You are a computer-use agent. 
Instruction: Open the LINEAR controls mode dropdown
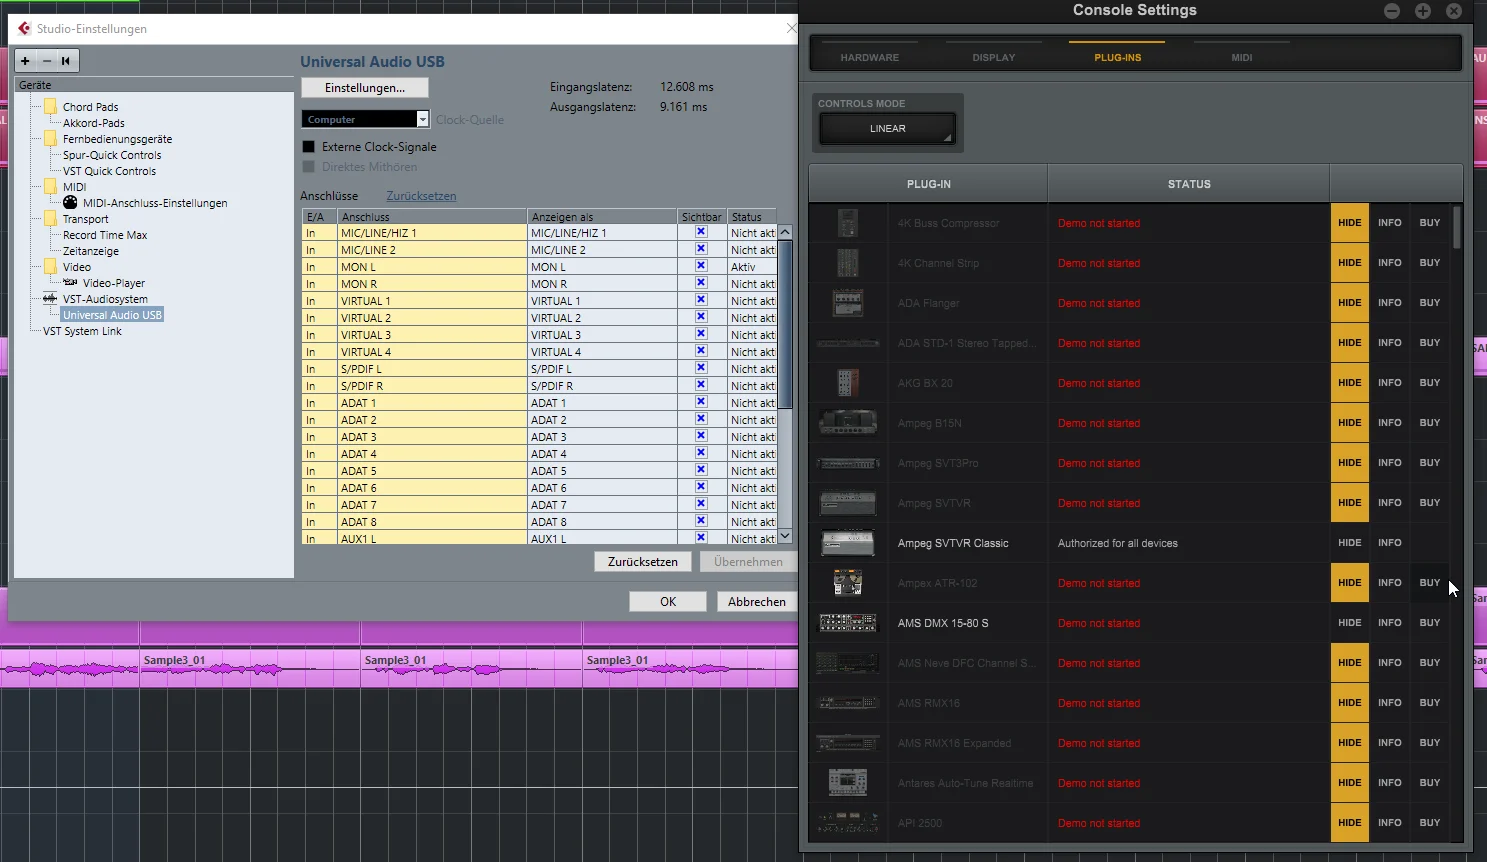[x=888, y=129]
